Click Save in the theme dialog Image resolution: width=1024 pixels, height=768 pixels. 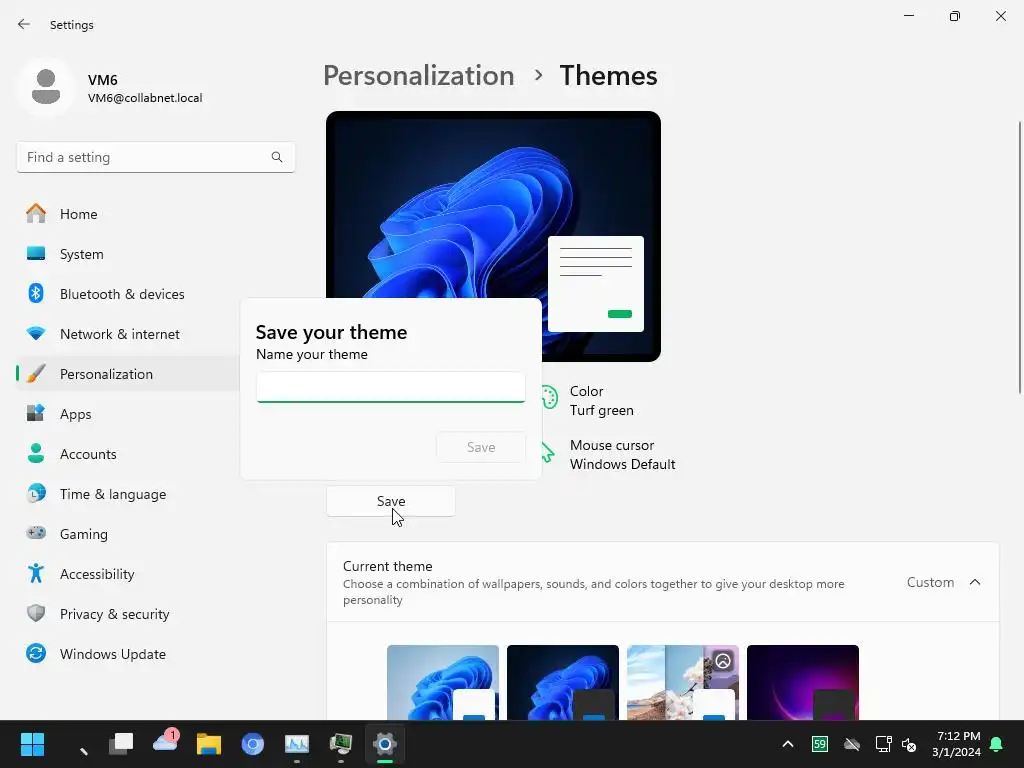coord(481,447)
